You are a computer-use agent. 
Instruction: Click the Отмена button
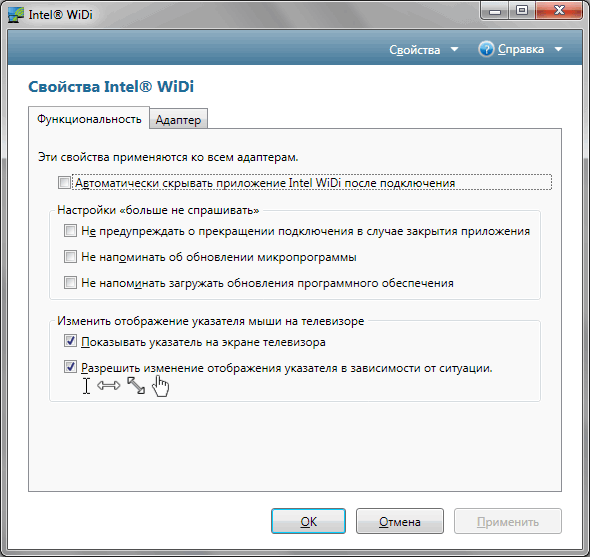pos(400,521)
